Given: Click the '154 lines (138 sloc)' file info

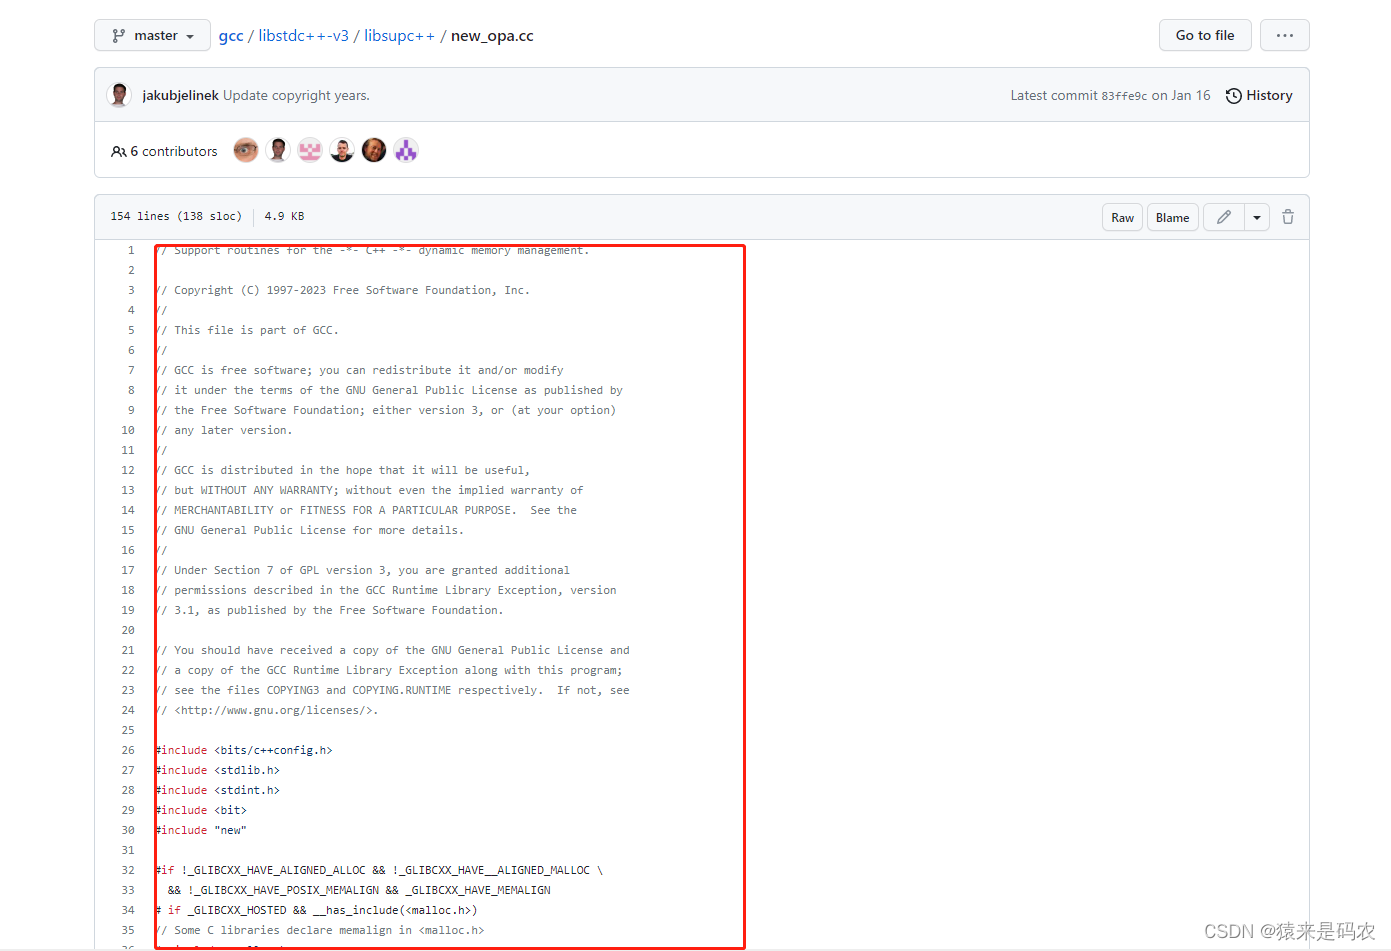Looking at the screenshot, I should tap(176, 216).
